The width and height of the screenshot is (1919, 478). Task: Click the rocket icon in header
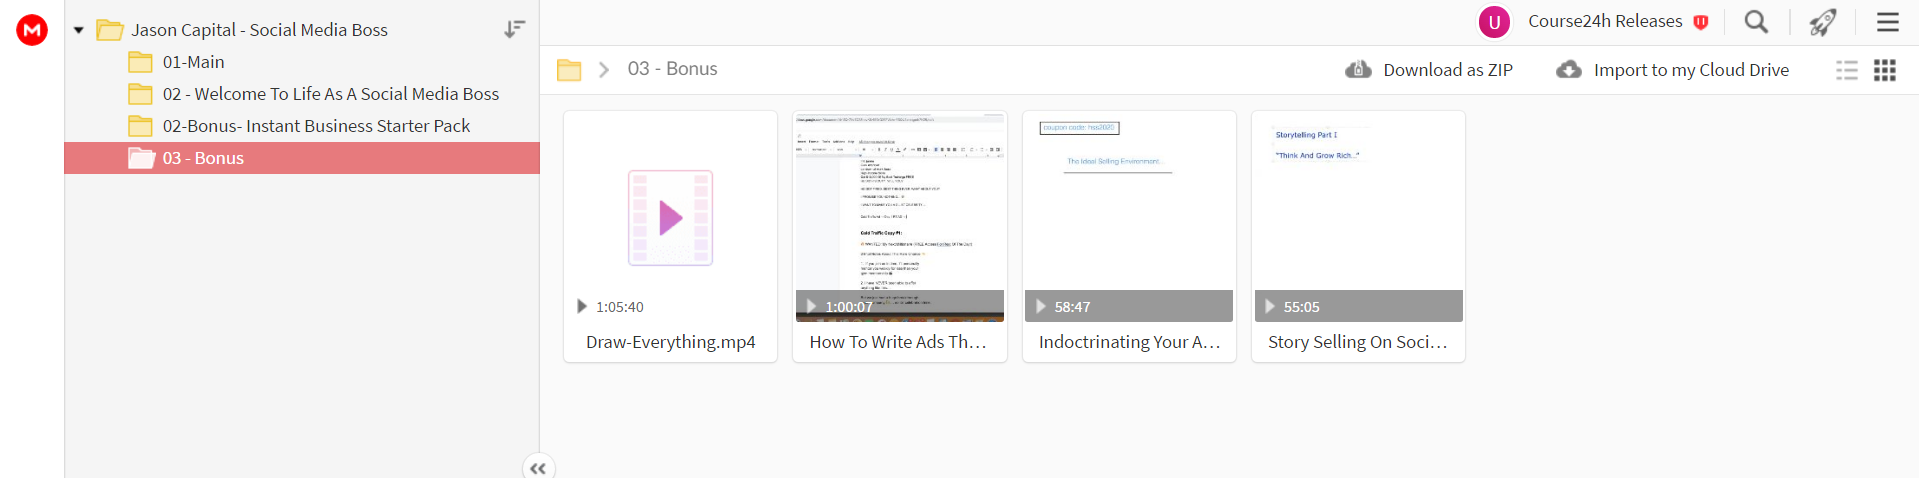[x=1823, y=22]
